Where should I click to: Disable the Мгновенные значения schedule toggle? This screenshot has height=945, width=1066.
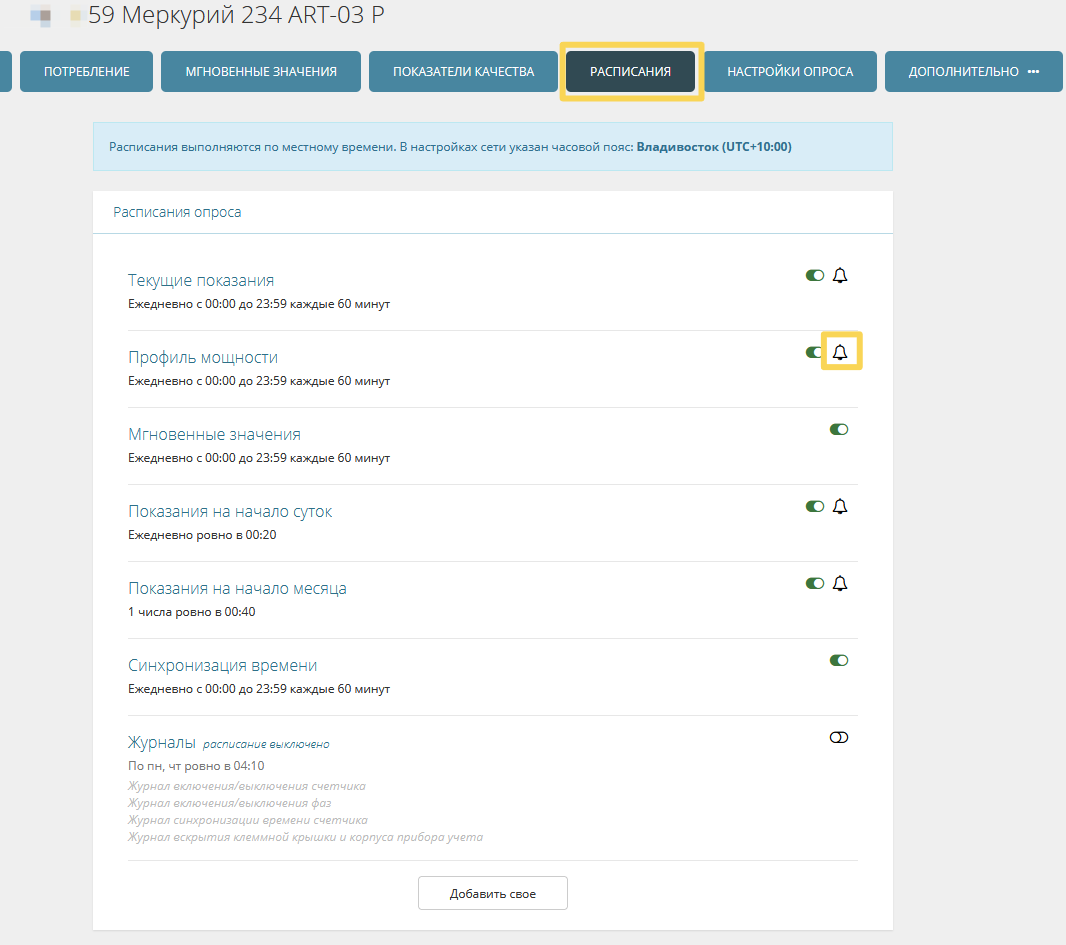point(839,430)
